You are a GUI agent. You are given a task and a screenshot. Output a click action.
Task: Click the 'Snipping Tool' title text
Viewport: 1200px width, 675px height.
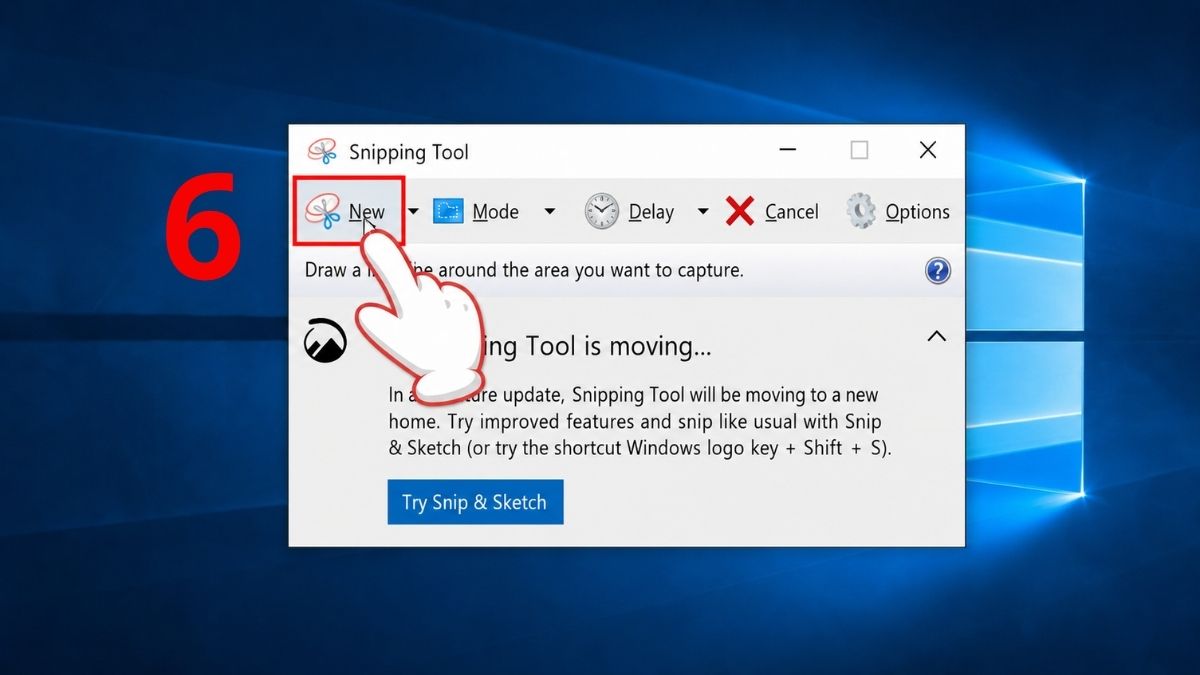409,152
